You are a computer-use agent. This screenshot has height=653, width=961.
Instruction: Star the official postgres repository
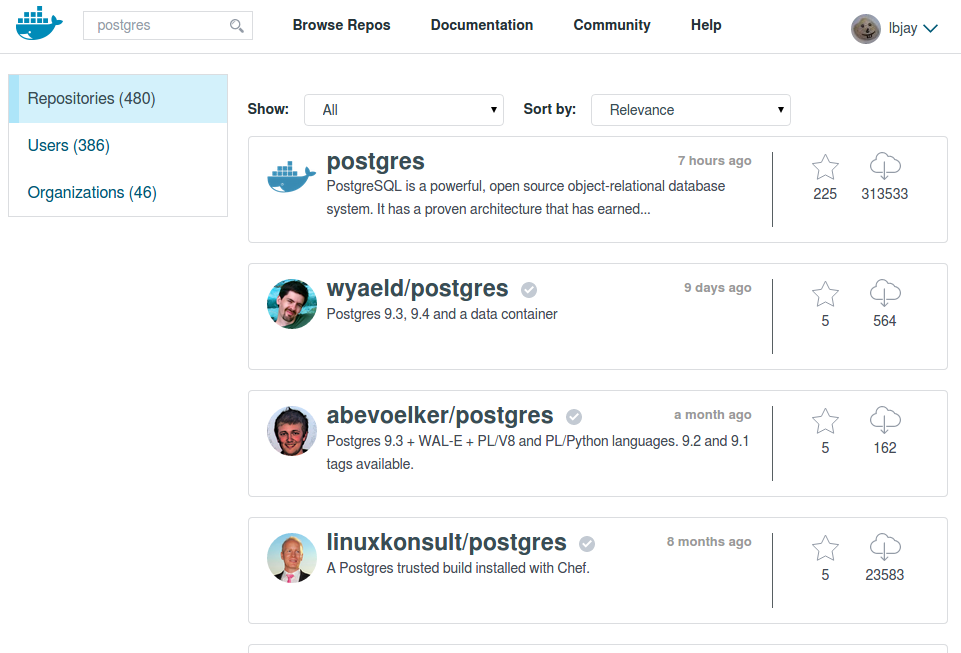pos(825,167)
